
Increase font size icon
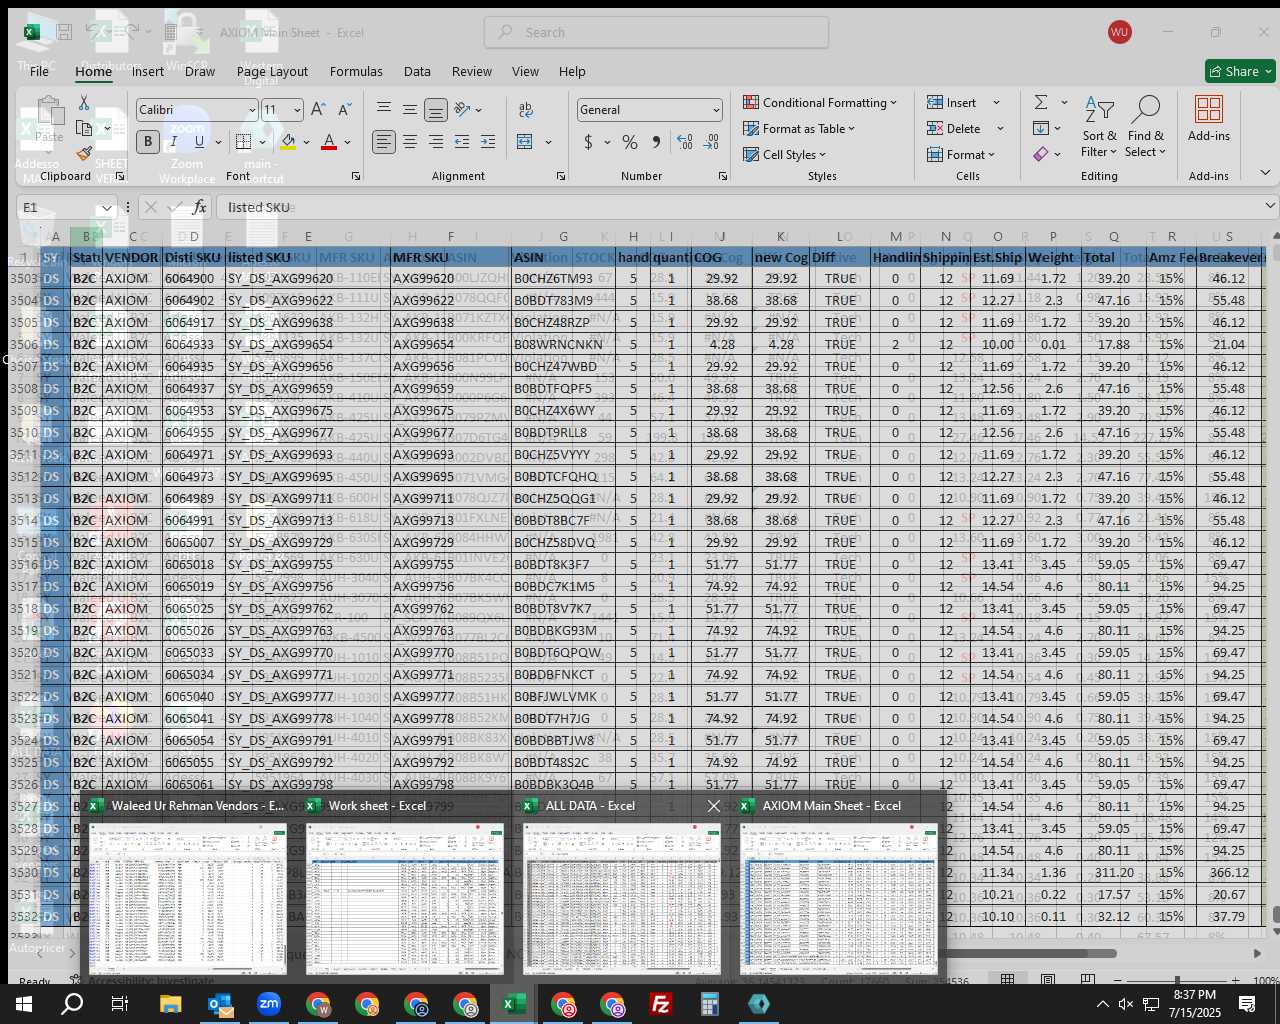(318, 110)
